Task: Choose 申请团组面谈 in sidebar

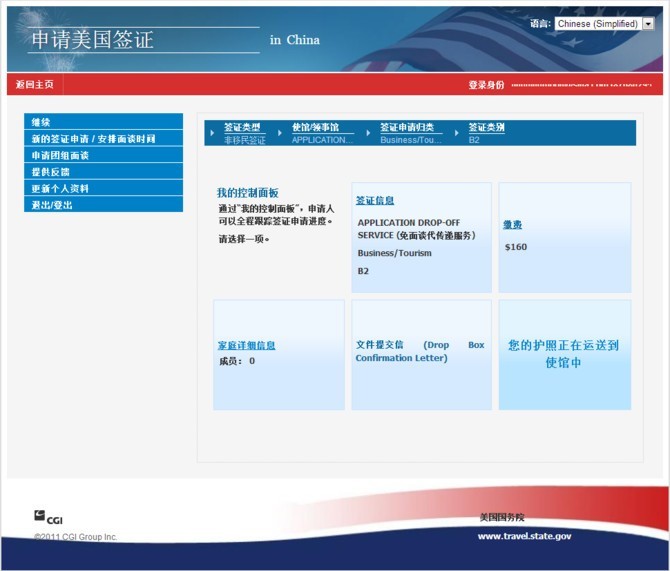Action: coord(103,155)
